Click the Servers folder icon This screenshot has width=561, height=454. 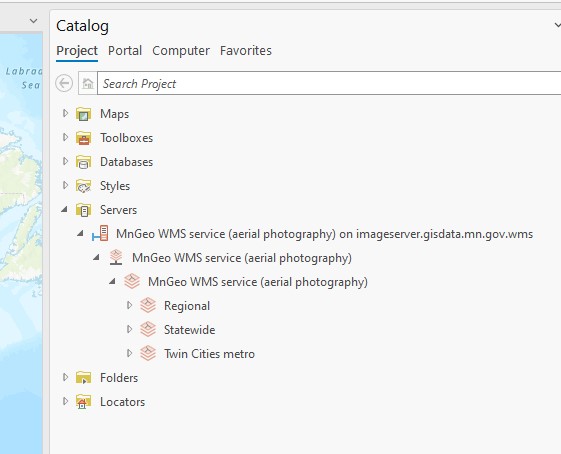[84, 210]
